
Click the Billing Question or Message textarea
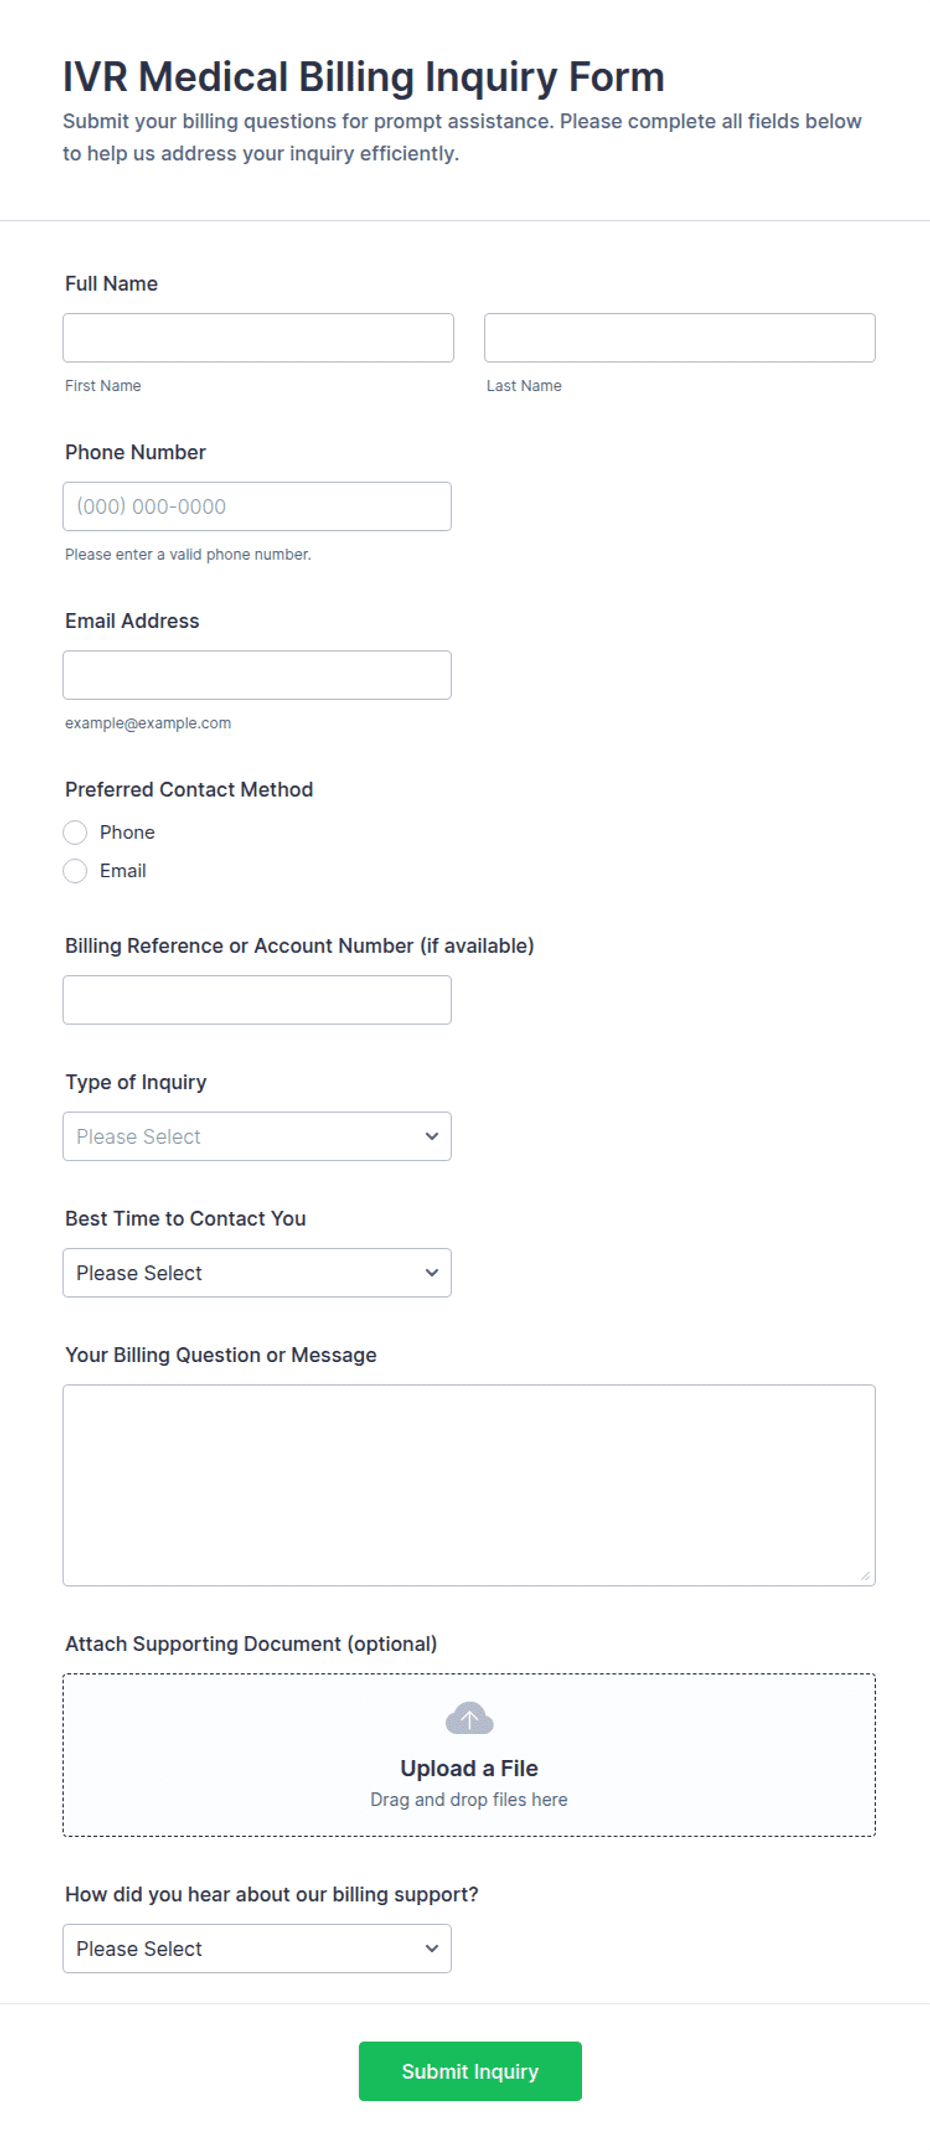469,1485
